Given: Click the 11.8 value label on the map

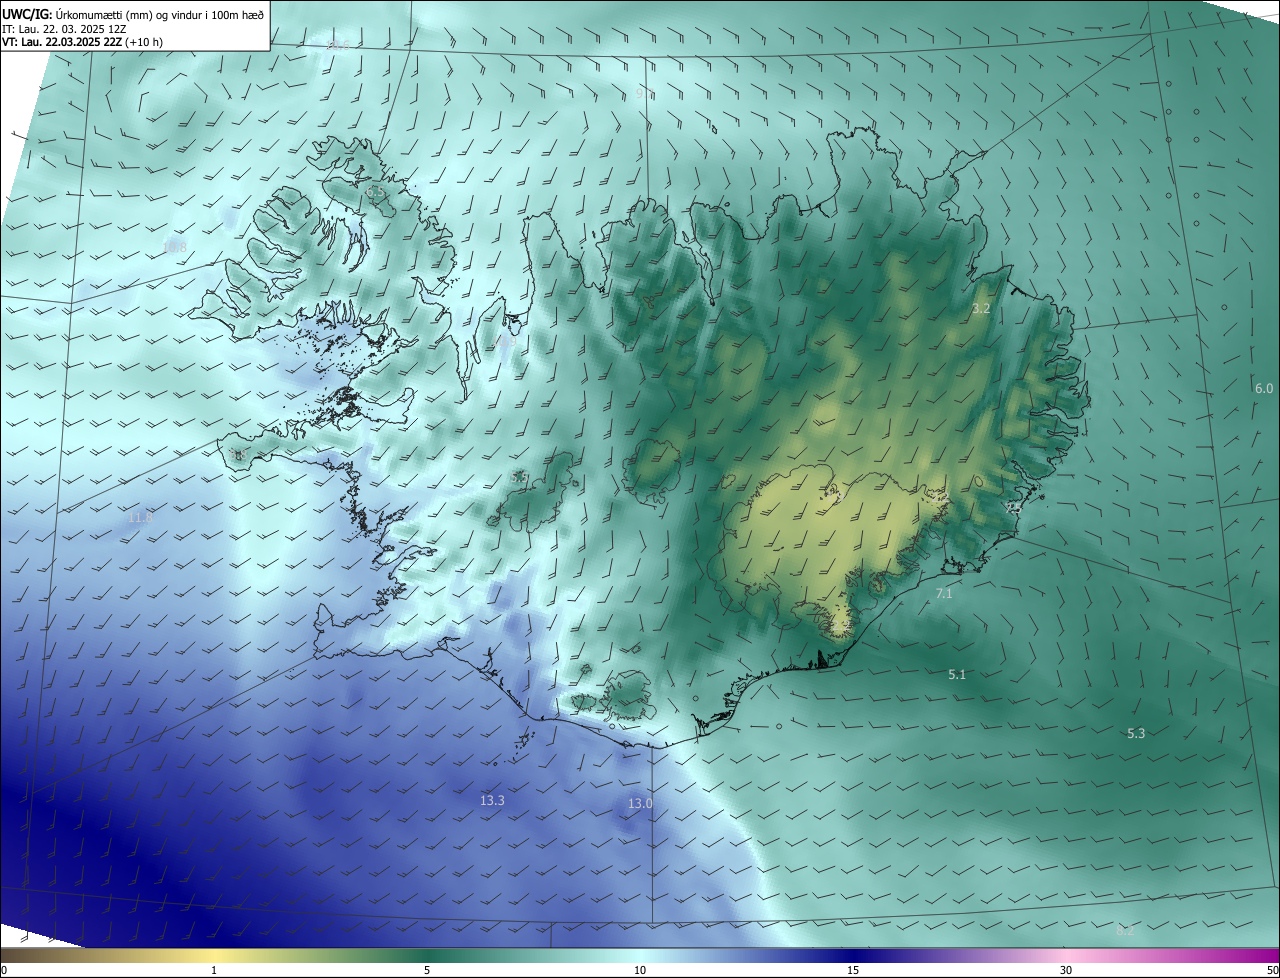Looking at the screenshot, I should tap(140, 517).
